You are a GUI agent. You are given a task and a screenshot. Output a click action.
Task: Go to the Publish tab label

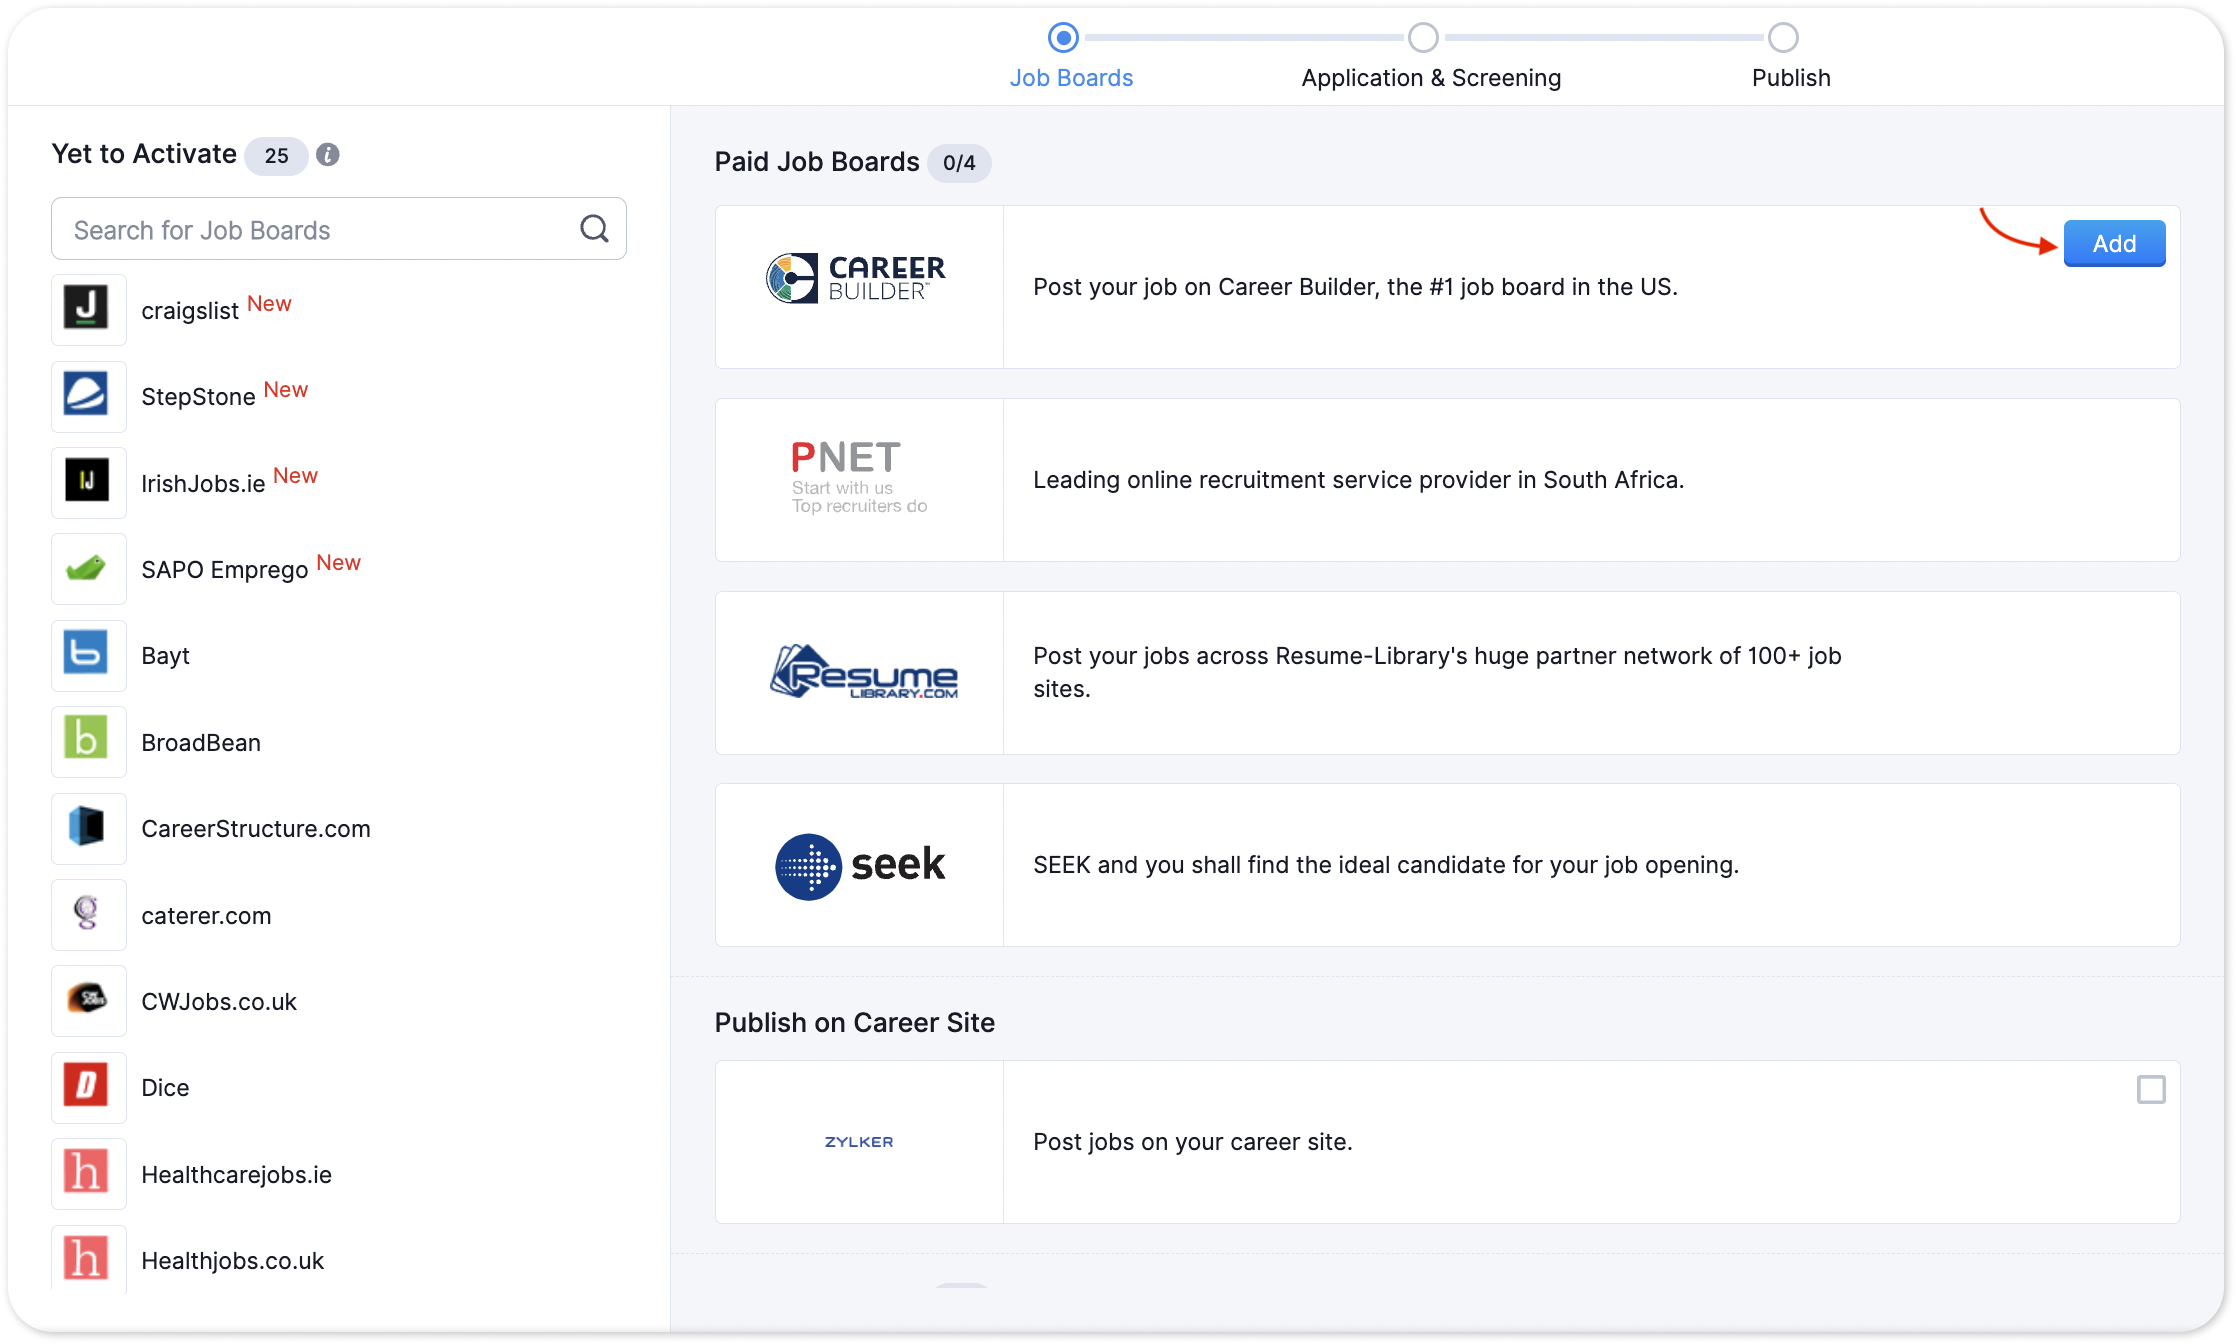(x=1791, y=78)
